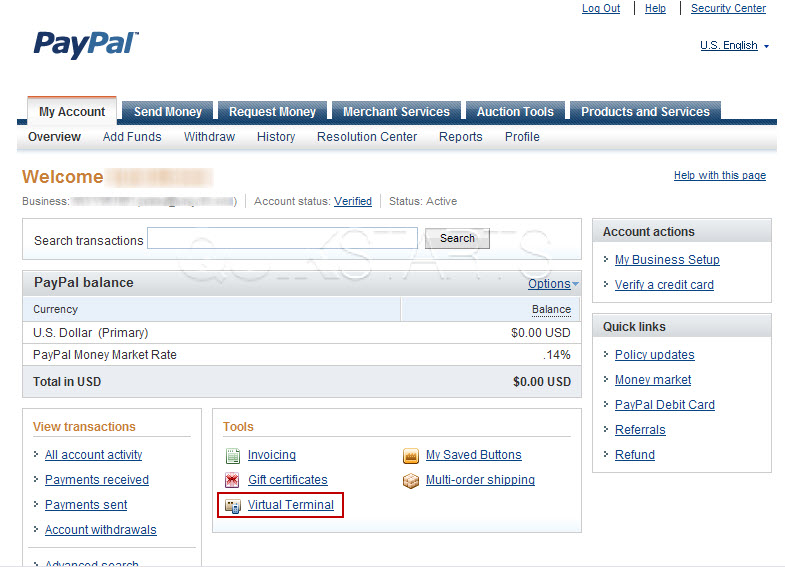The height and width of the screenshot is (567, 785).
Task: Focus the Search transactions input field
Action: point(282,238)
